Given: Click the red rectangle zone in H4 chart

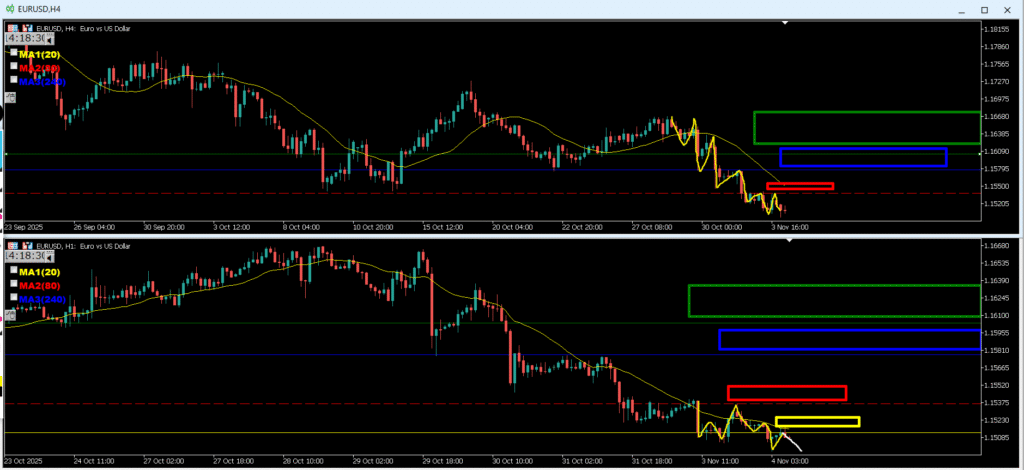Looking at the screenshot, I should (799, 184).
